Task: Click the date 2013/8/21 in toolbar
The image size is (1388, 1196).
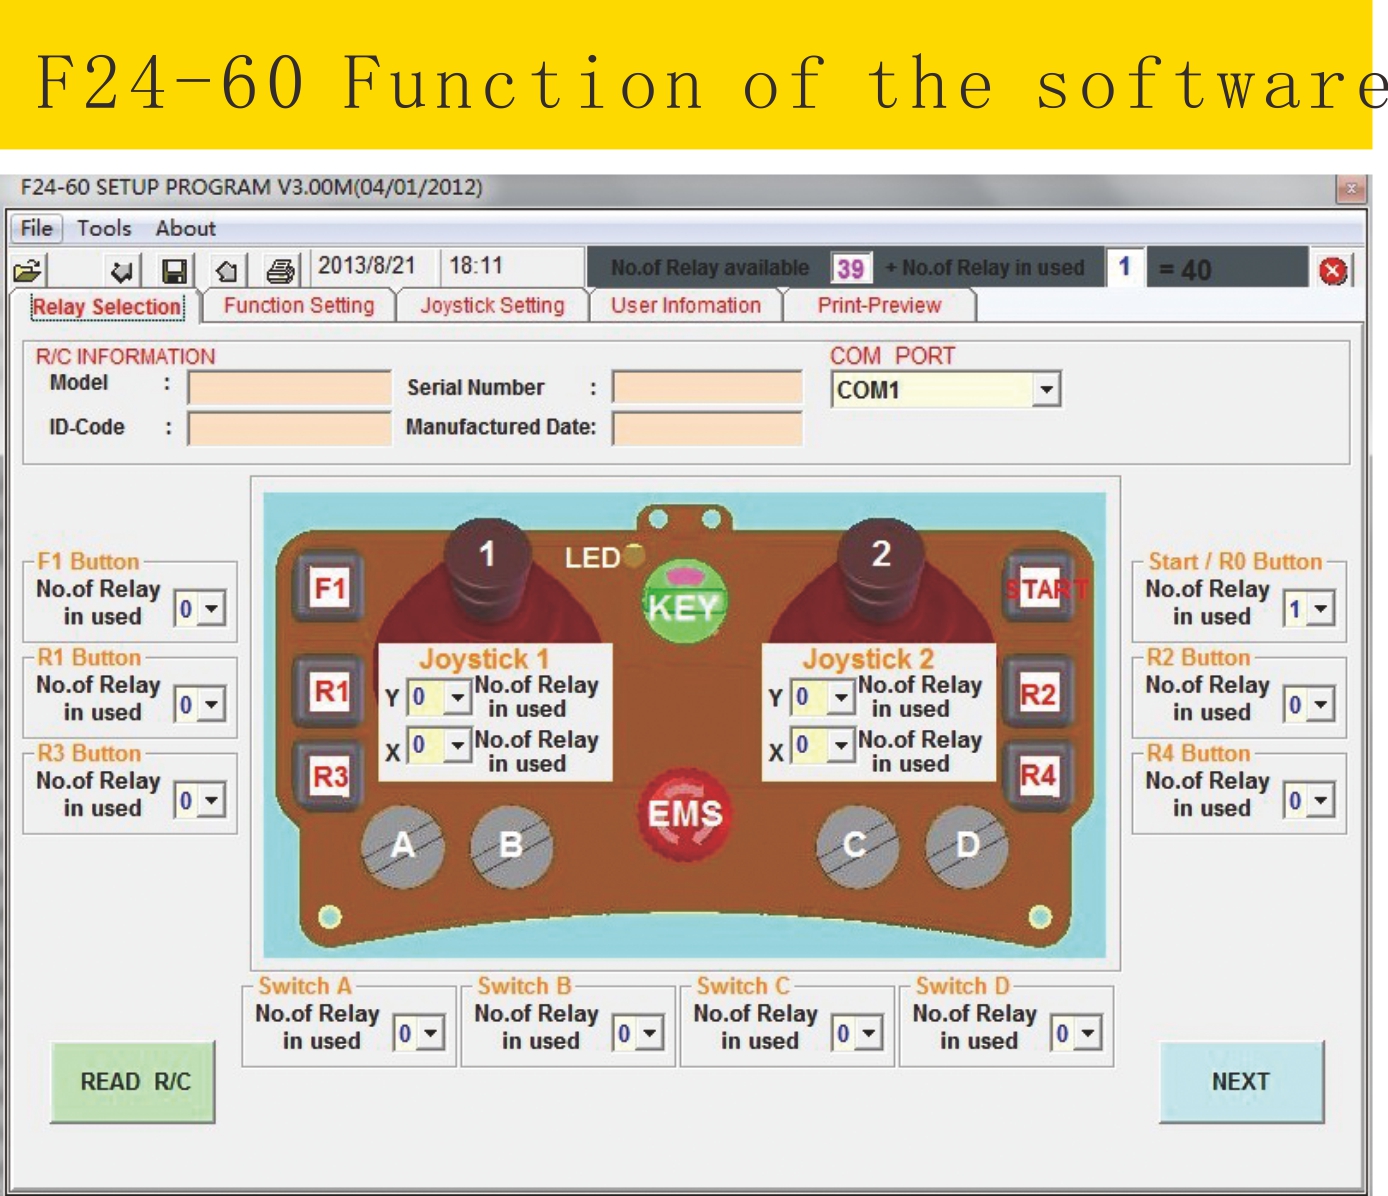Action: (367, 266)
